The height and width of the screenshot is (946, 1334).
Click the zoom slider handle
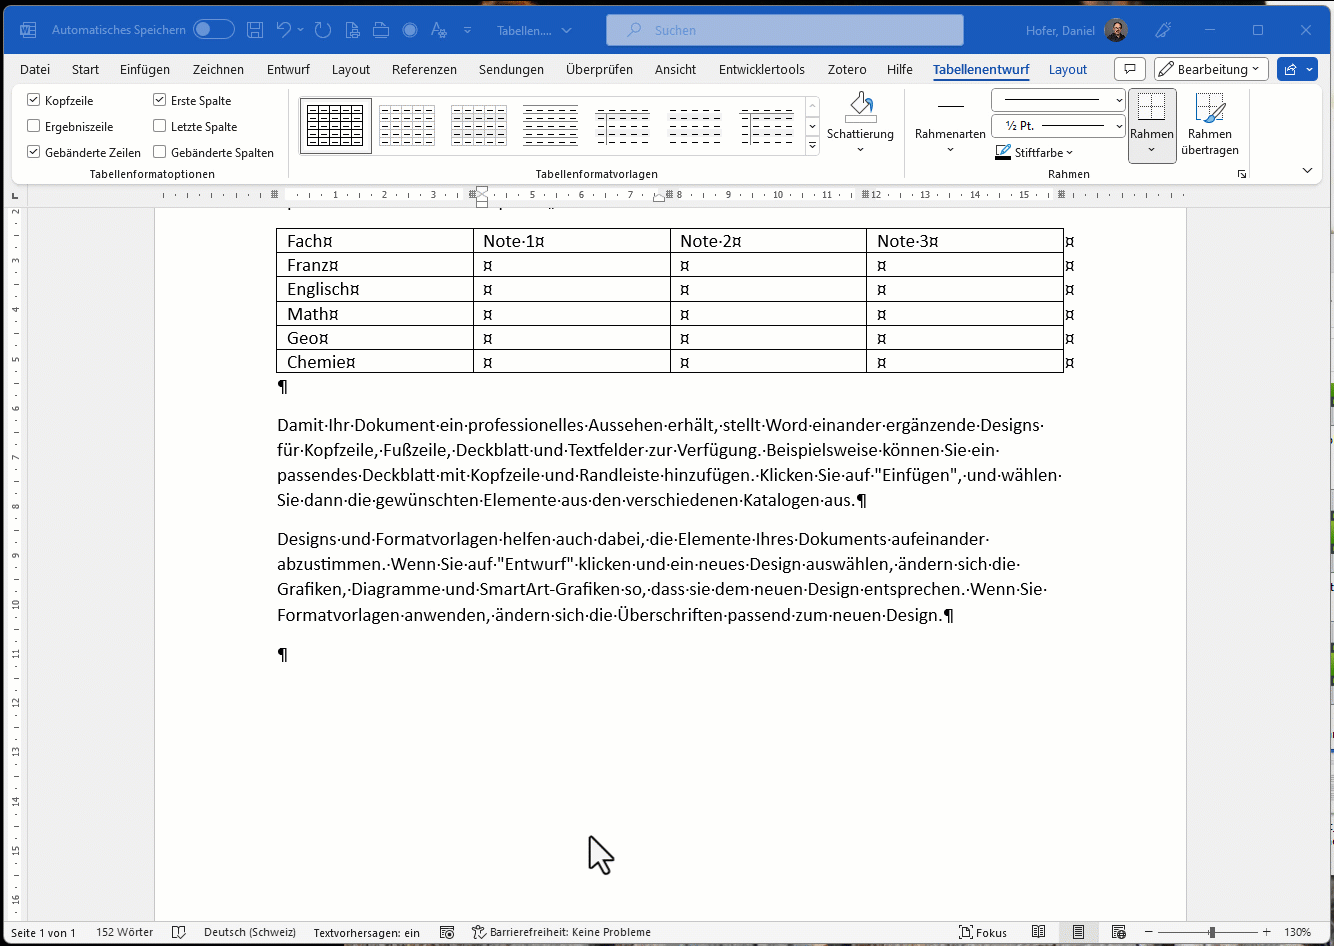tap(1211, 932)
